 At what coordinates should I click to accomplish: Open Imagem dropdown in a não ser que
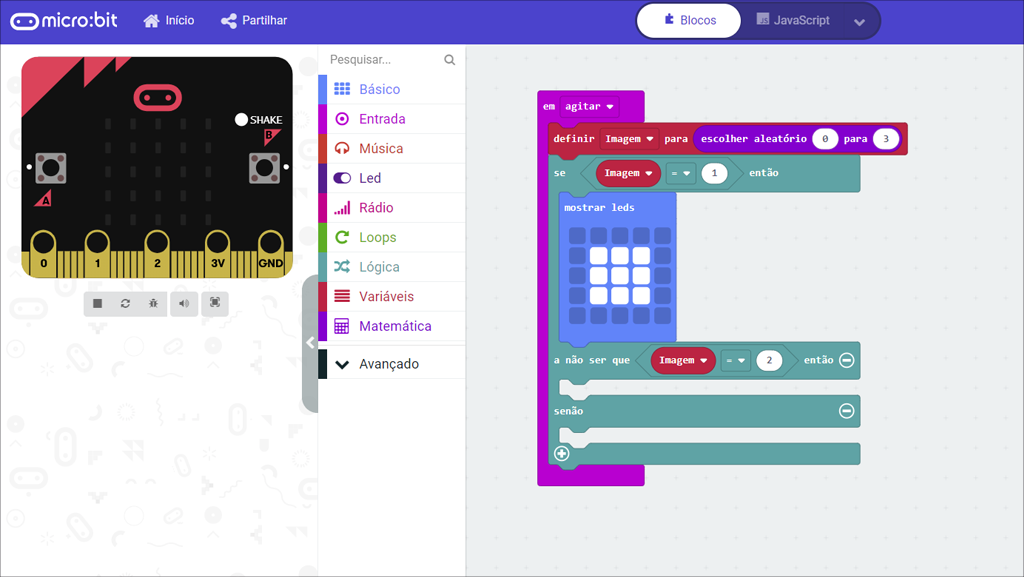coord(683,360)
